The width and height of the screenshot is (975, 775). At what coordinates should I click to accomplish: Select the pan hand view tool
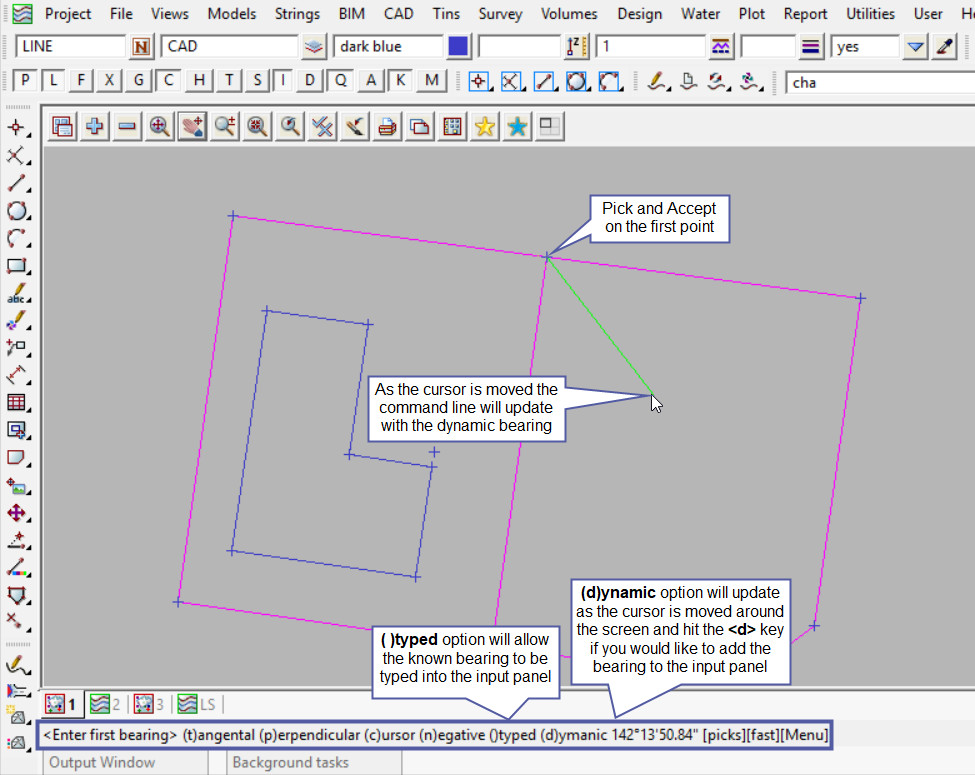(x=191, y=126)
